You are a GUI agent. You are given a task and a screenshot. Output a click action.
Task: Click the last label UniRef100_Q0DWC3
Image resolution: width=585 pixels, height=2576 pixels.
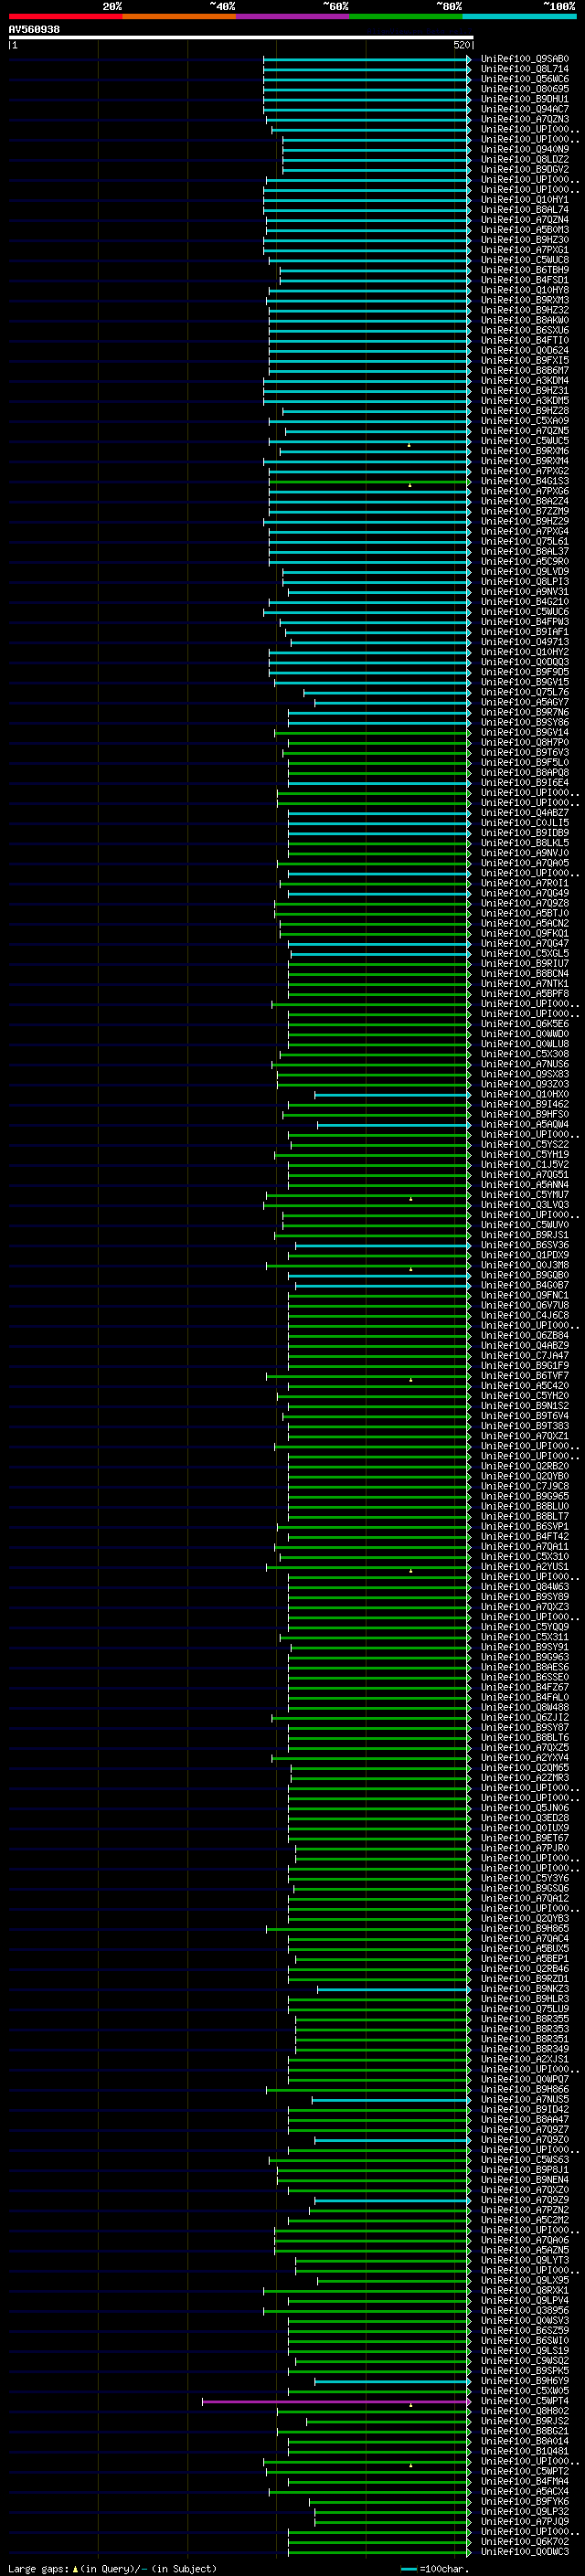(524, 2552)
